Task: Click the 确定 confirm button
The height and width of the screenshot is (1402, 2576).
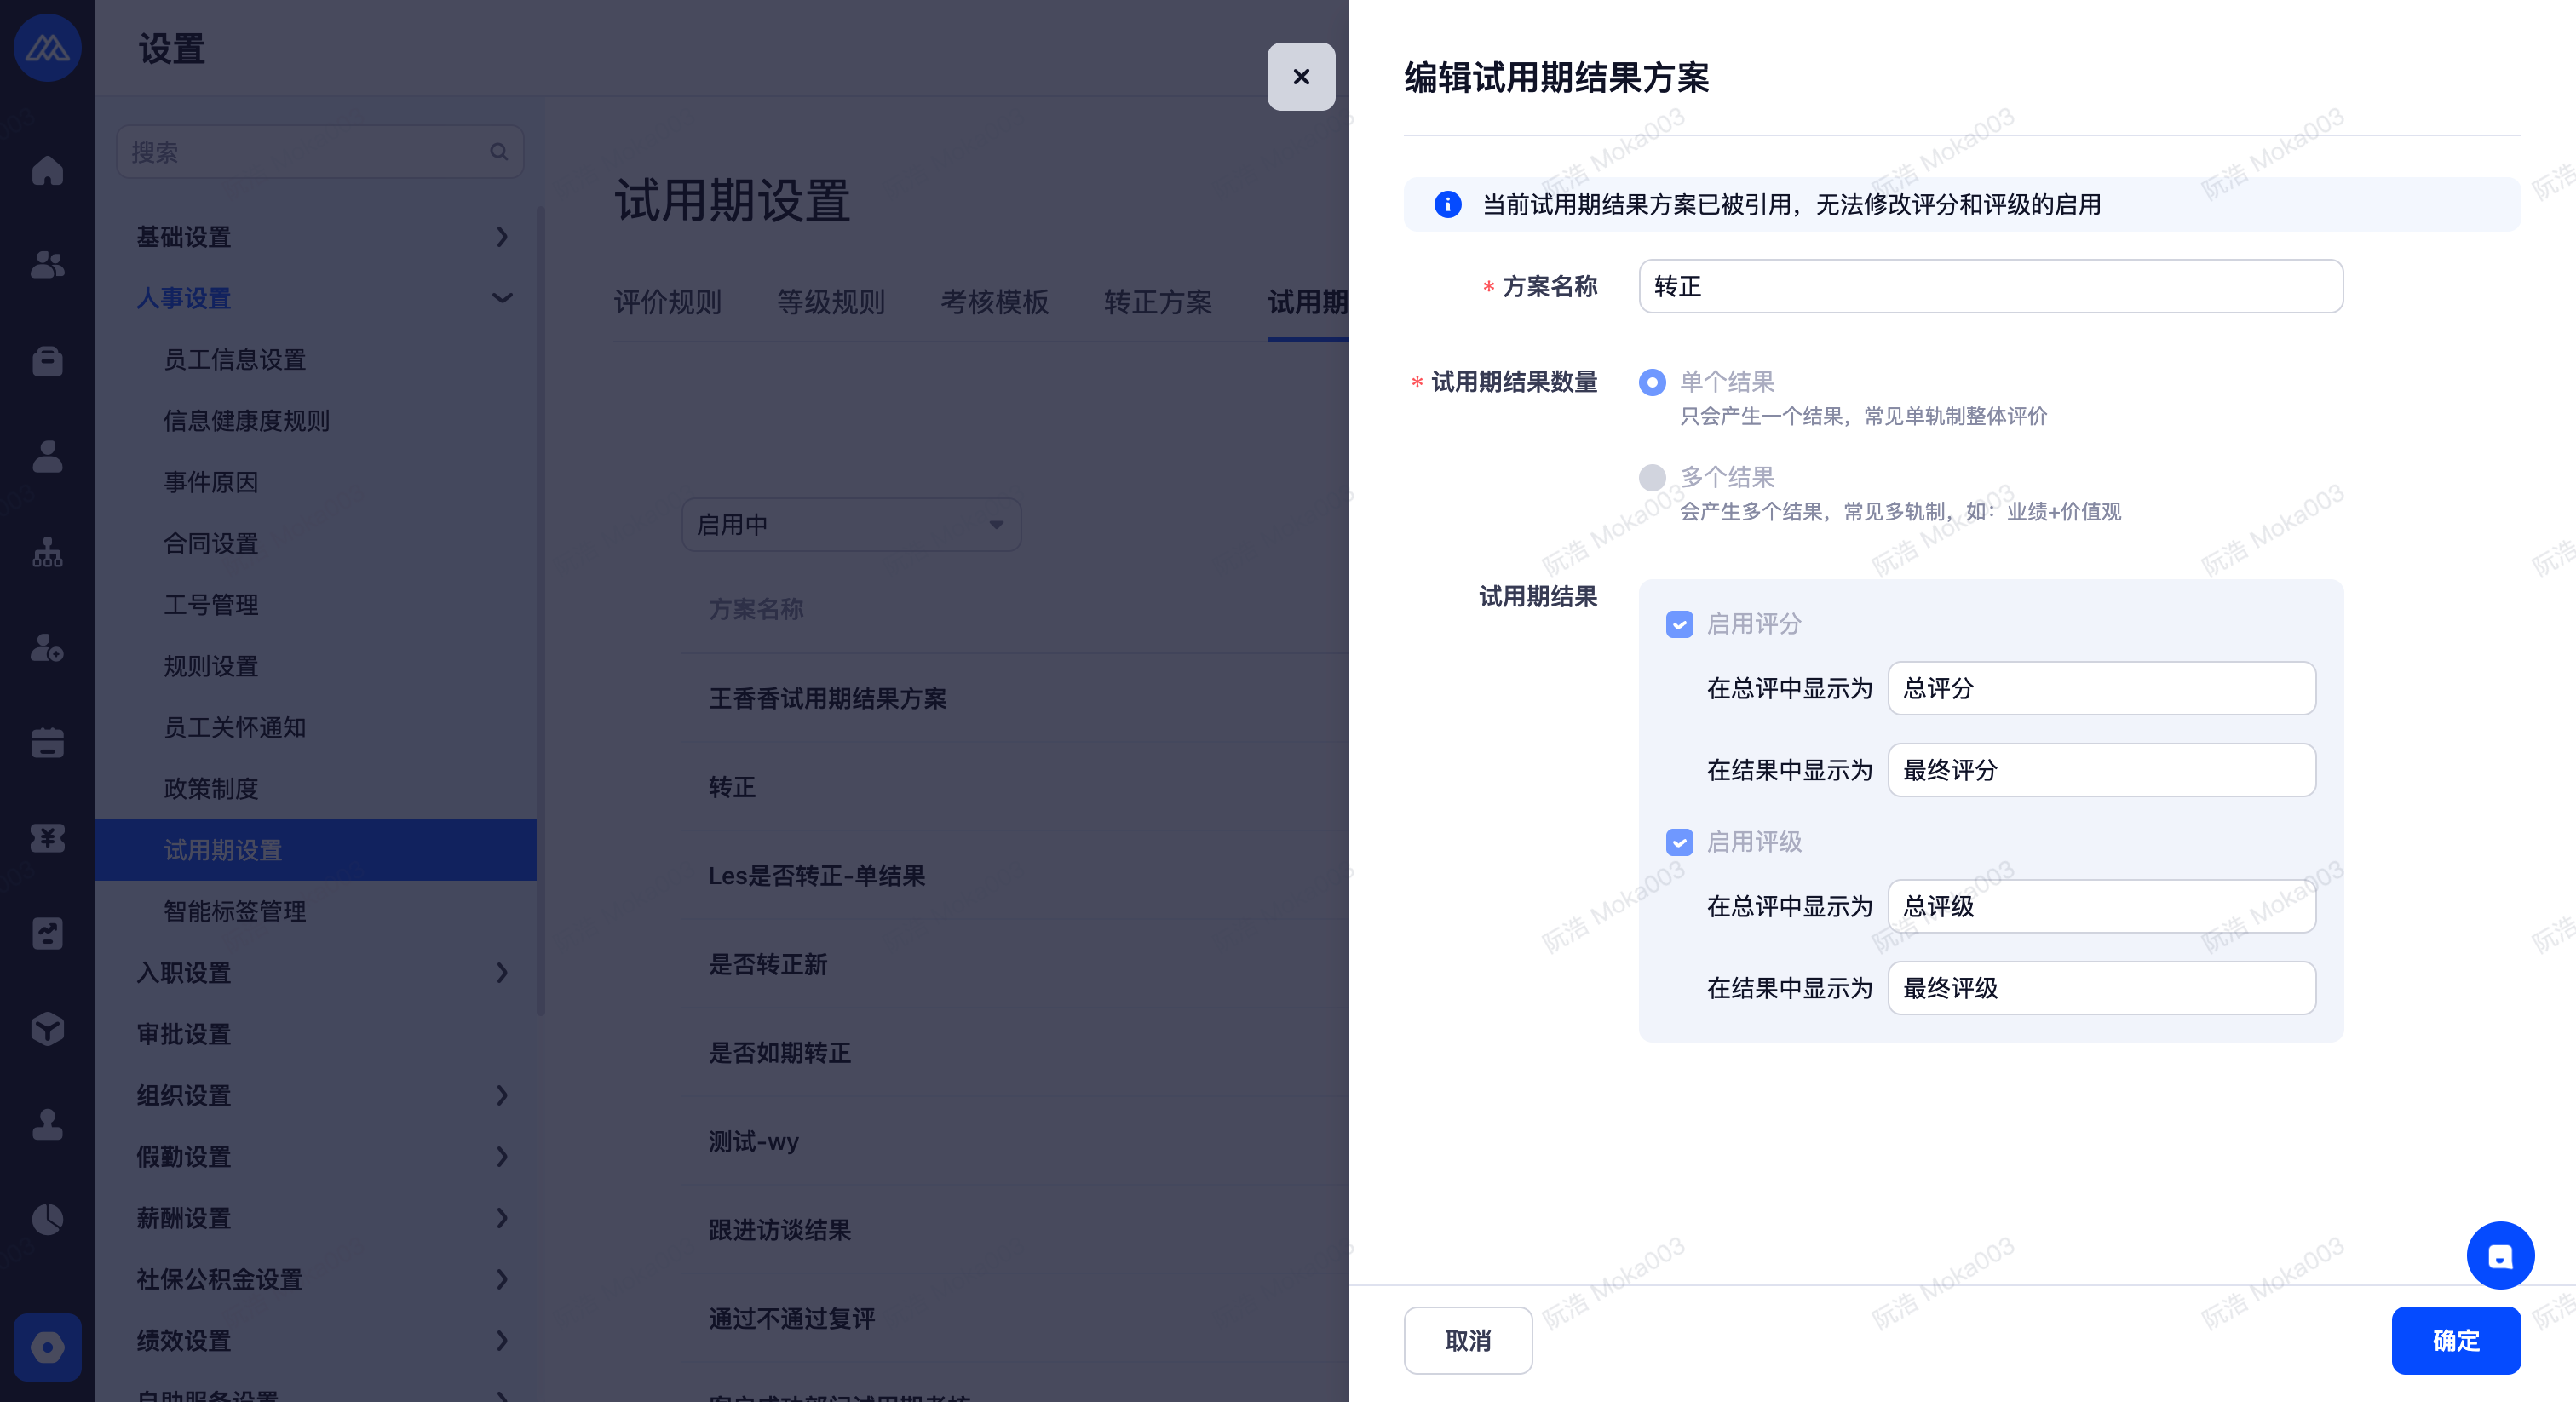Action: (2455, 1340)
